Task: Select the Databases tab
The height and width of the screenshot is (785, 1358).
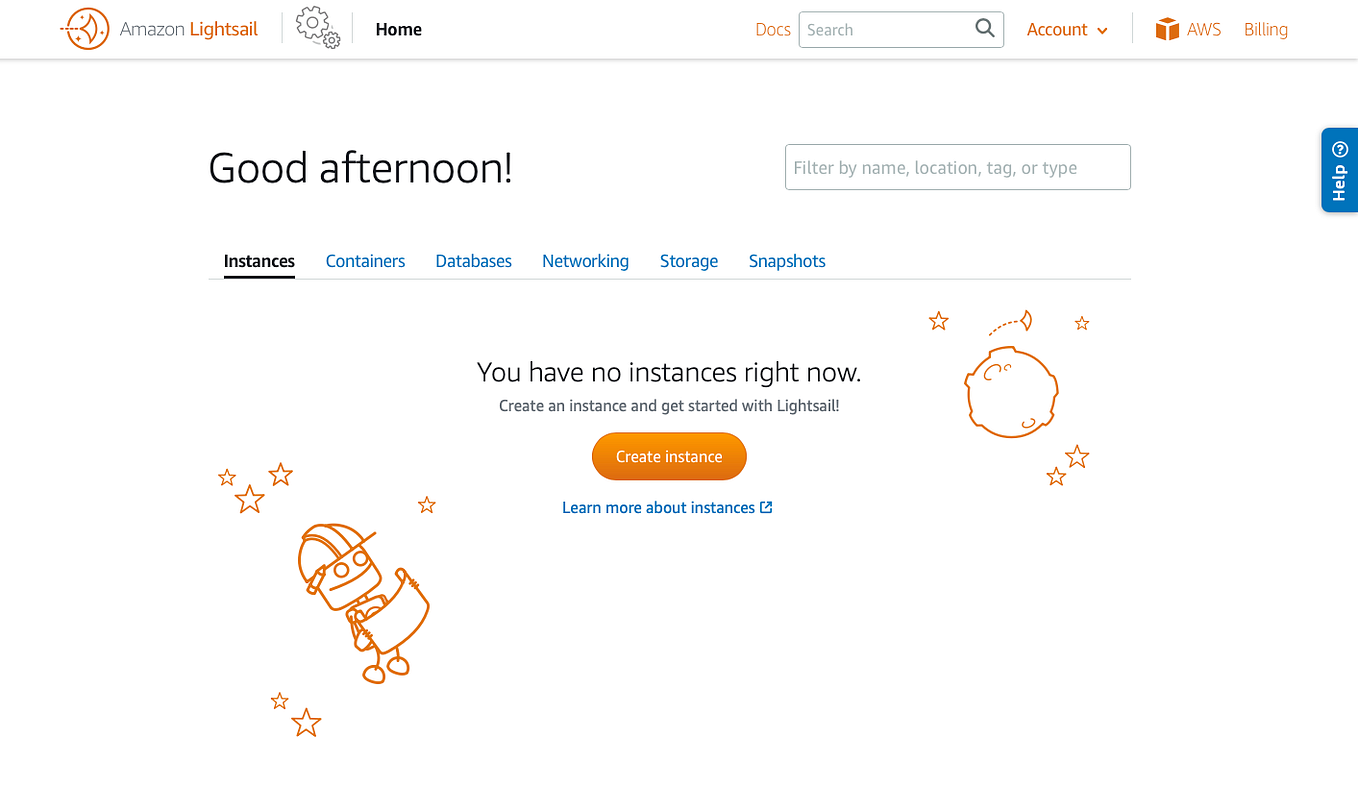Action: (473, 261)
